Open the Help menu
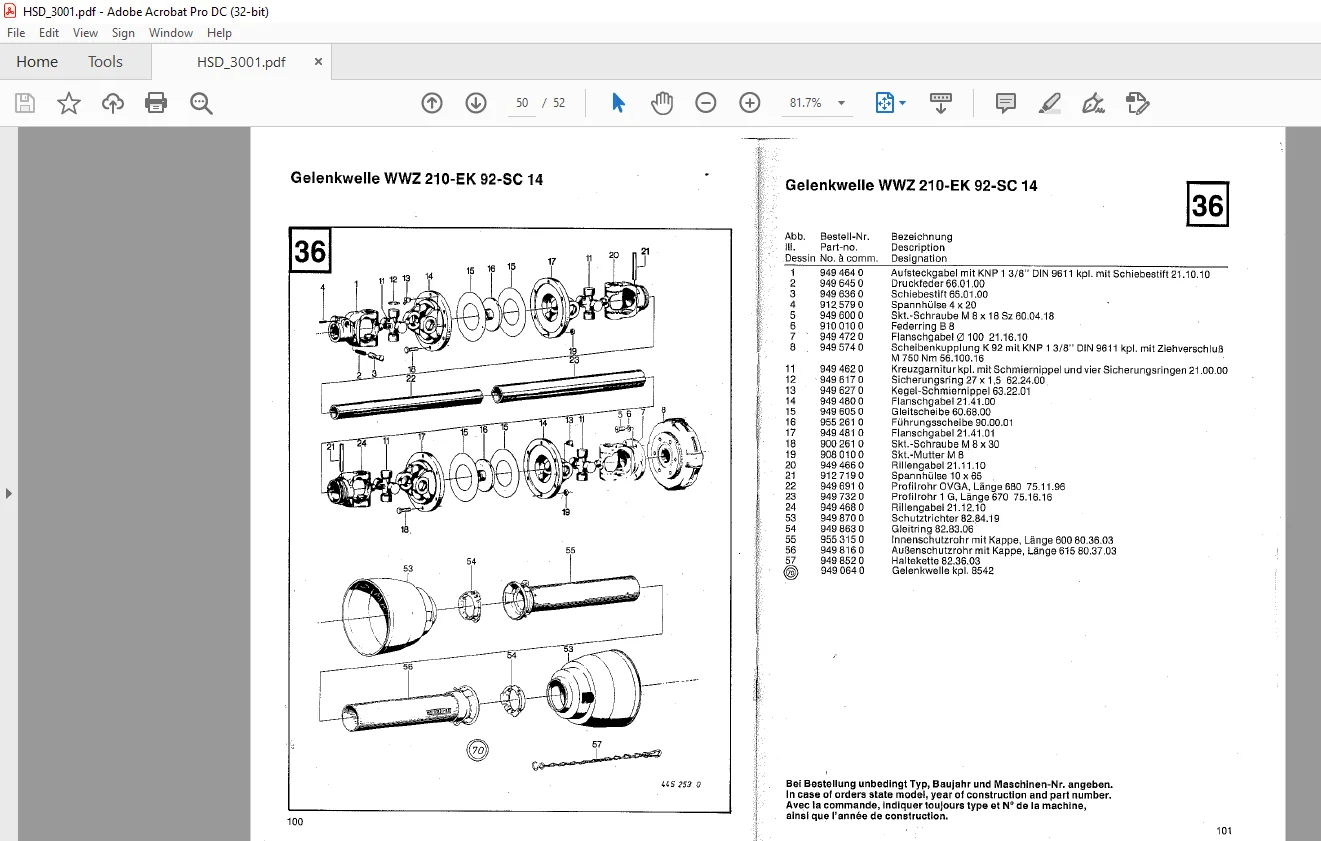 (219, 33)
